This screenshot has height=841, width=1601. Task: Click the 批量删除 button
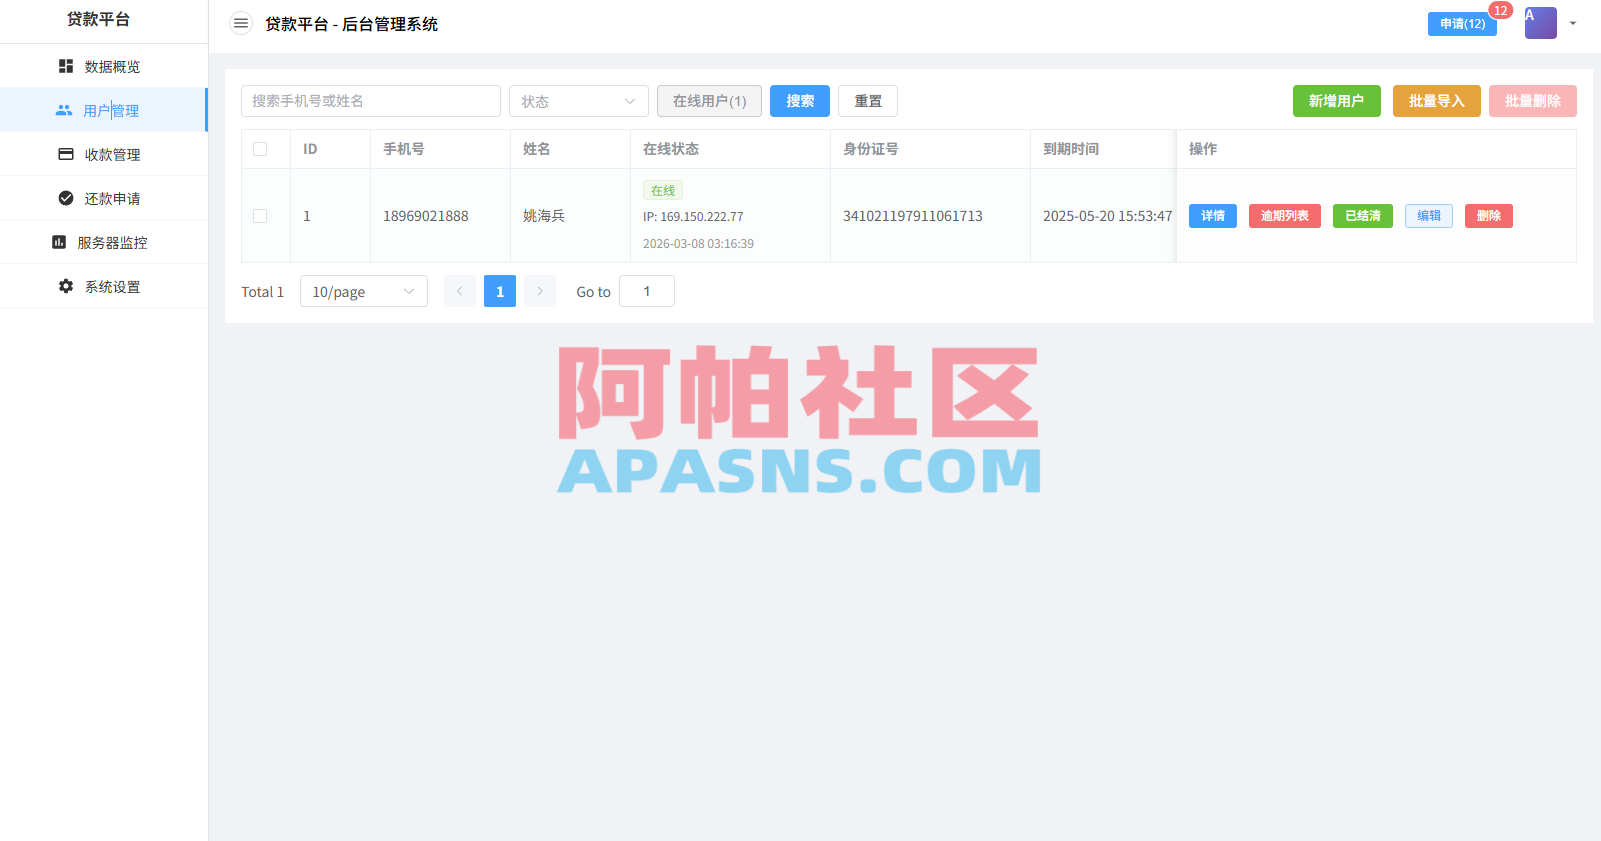1533,101
